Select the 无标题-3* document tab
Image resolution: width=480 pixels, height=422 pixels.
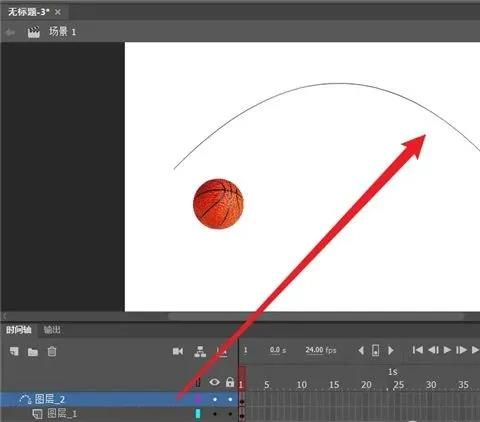[x=28, y=12]
